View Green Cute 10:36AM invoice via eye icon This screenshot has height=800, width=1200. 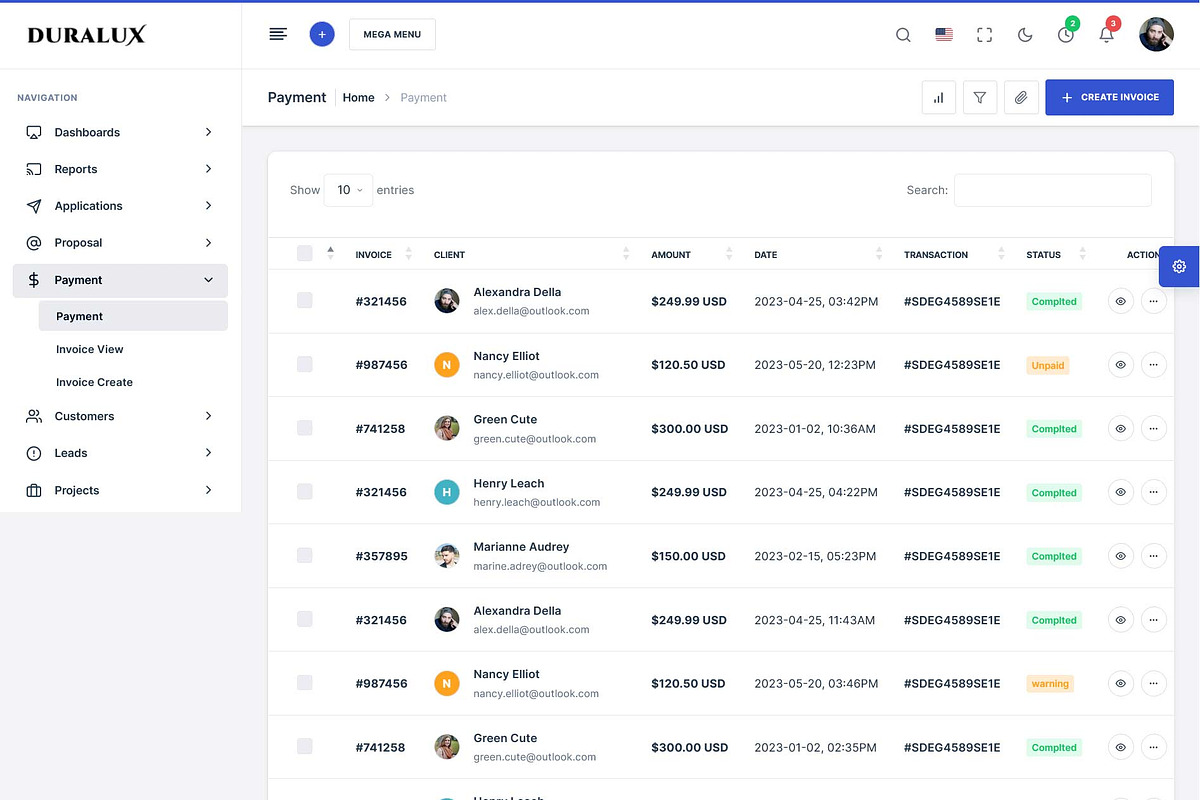tap(1121, 428)
